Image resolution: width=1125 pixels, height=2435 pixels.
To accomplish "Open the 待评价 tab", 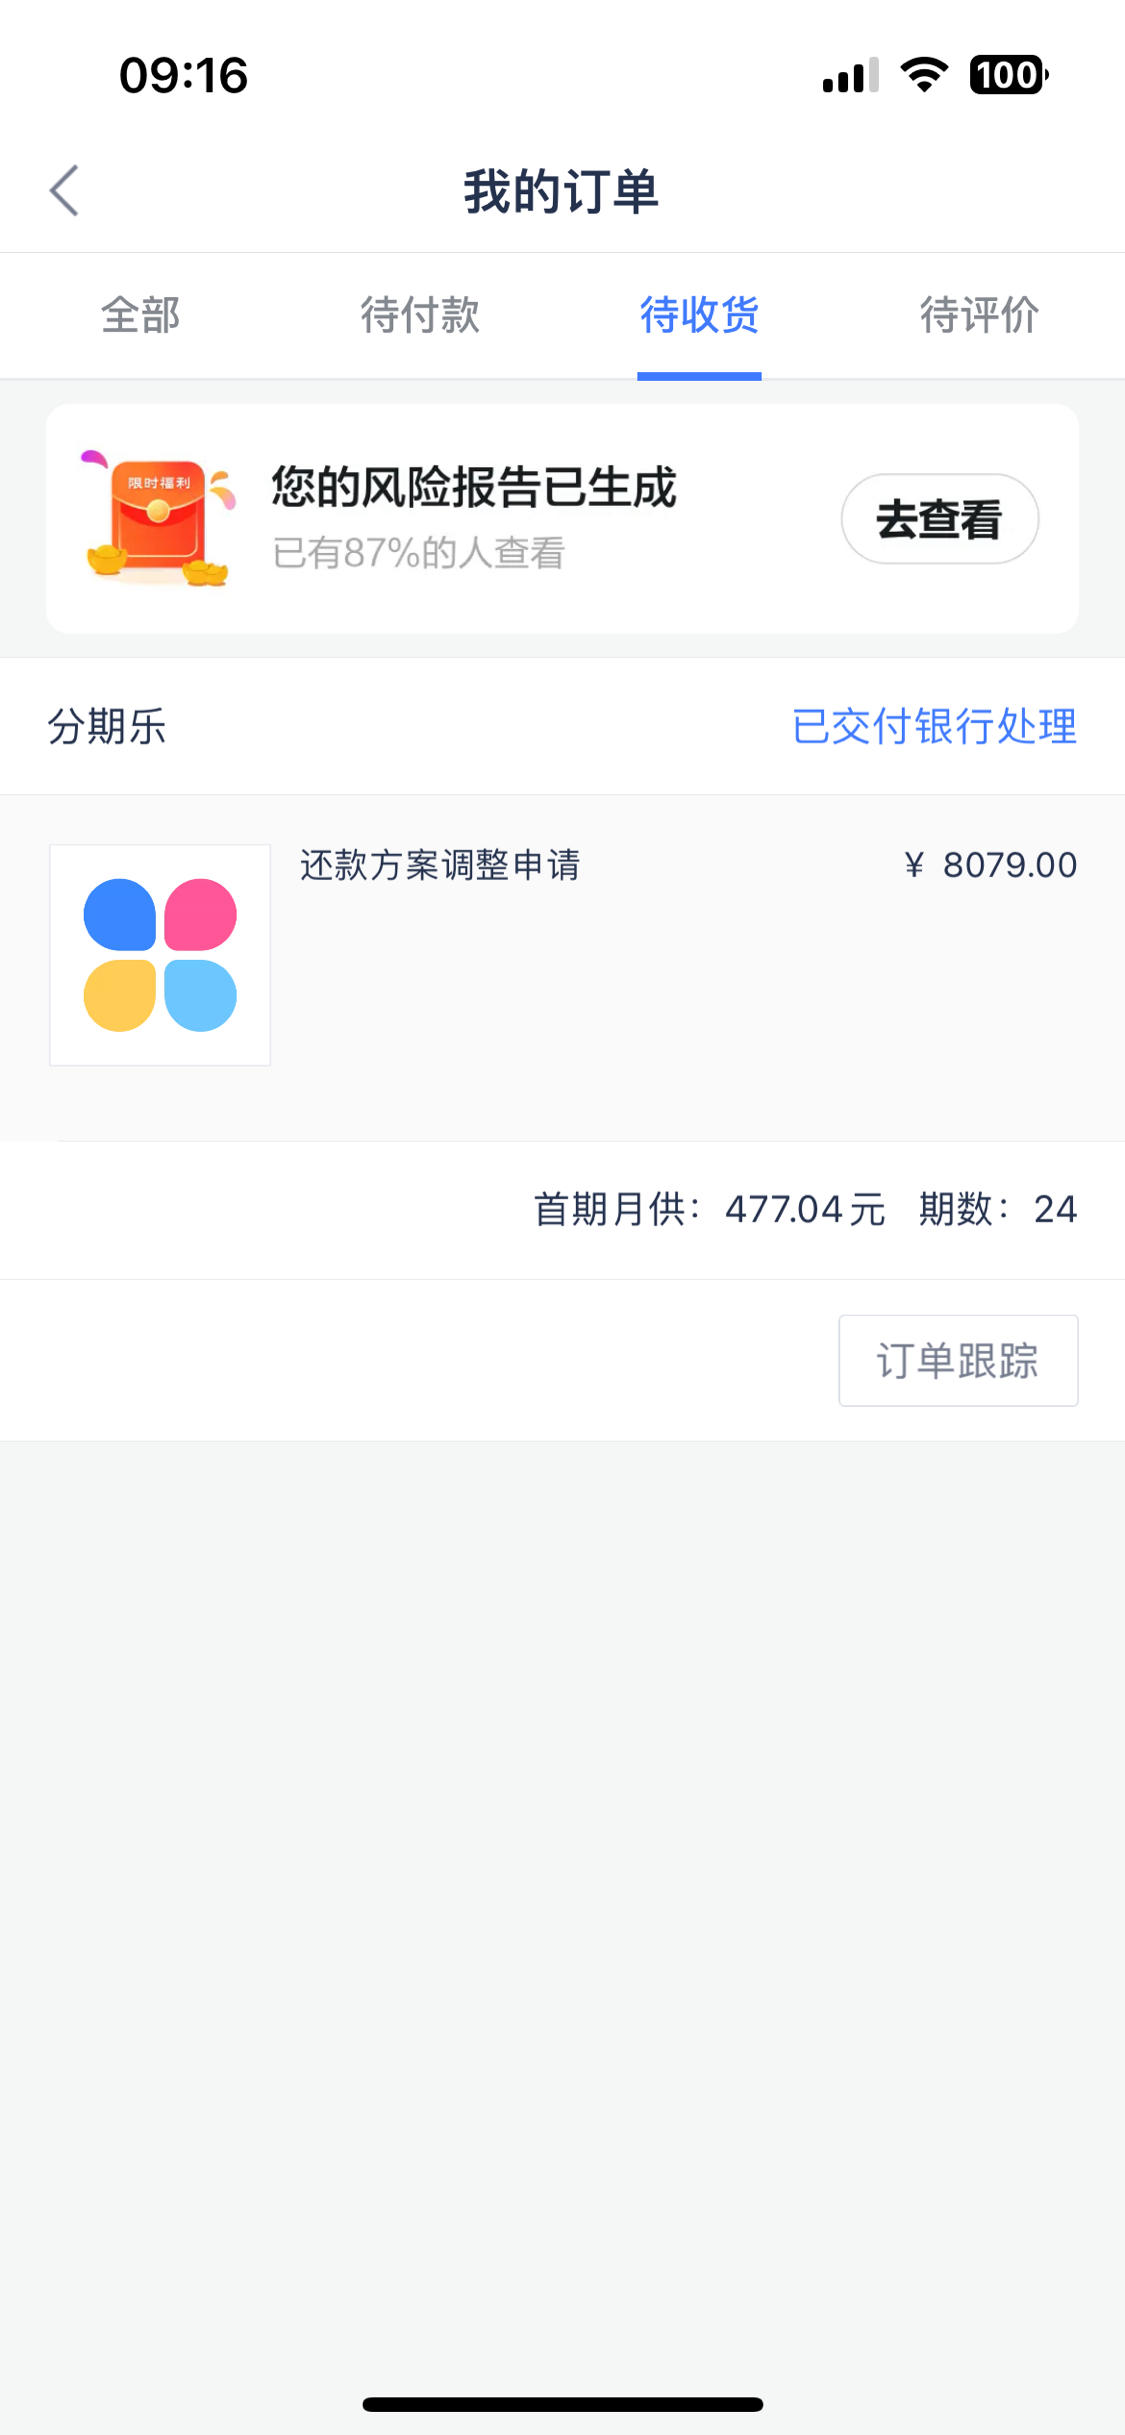I will 980,315.
